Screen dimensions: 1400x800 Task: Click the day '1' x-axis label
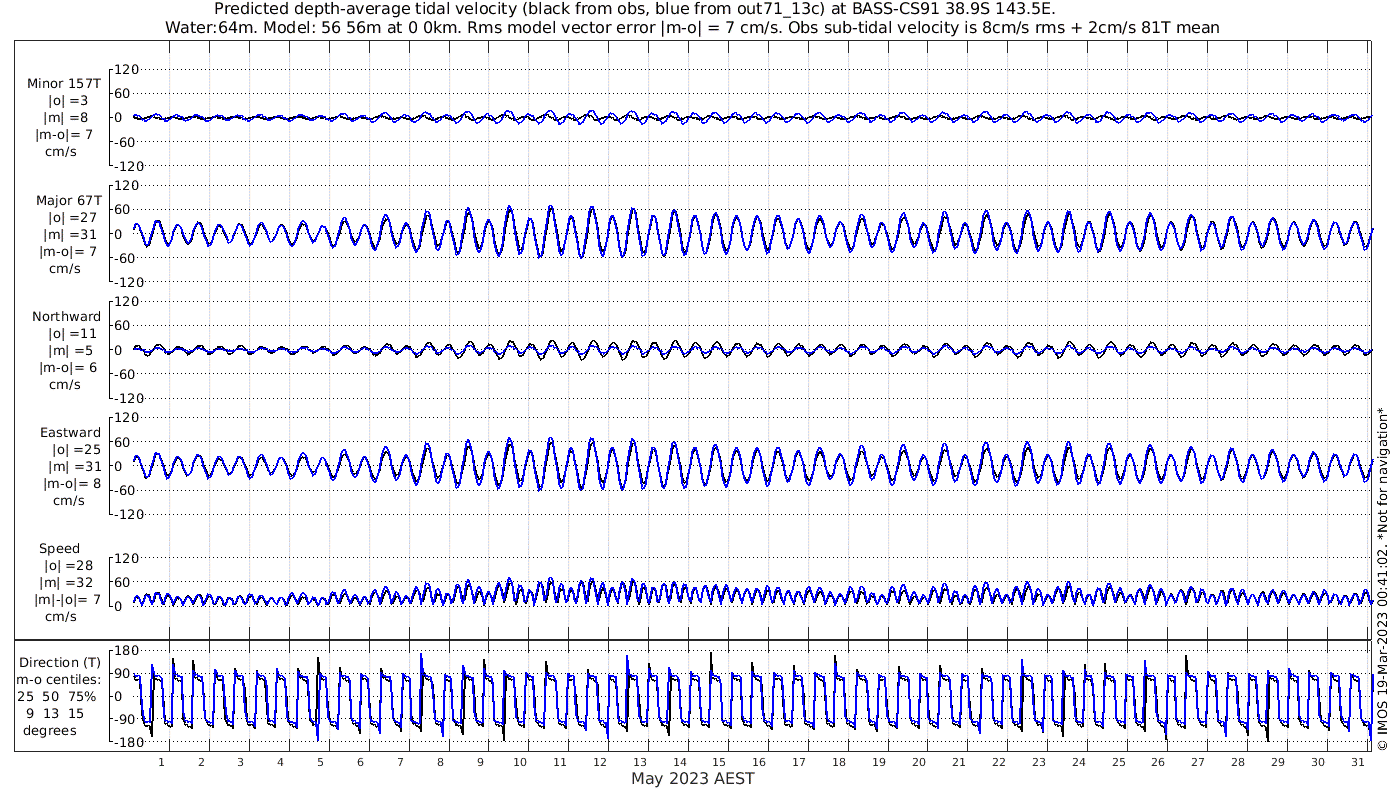161,762
